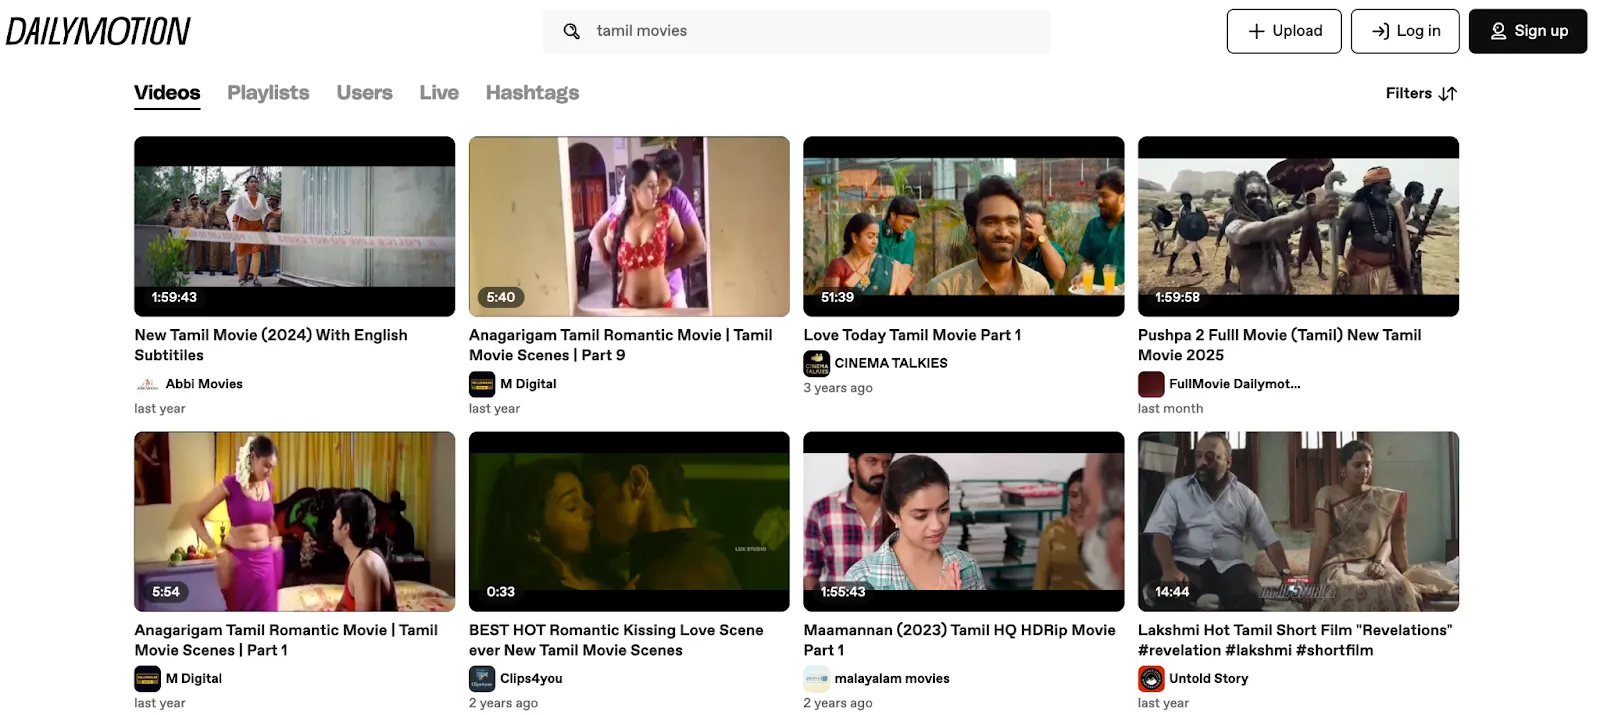The width and height of the screenshot is (1600, 715).
Task: Switch to the Users tab
Action: [x=364, y=93]
